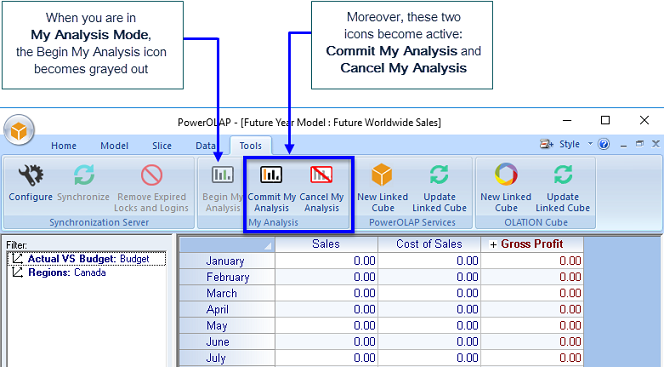Select Regions: Canada filter row
Viewport: 664px width, 367px height.
[x=87, y=273]
